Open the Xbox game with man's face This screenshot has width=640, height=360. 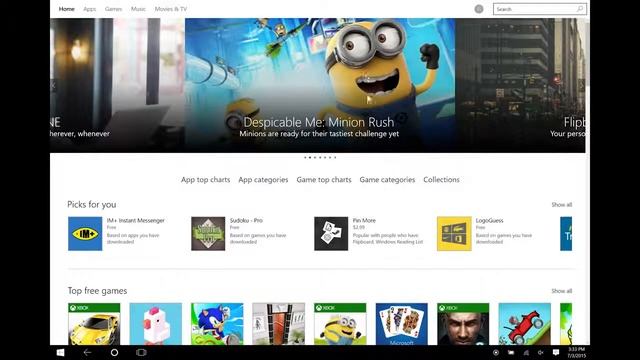coord(463,324)
